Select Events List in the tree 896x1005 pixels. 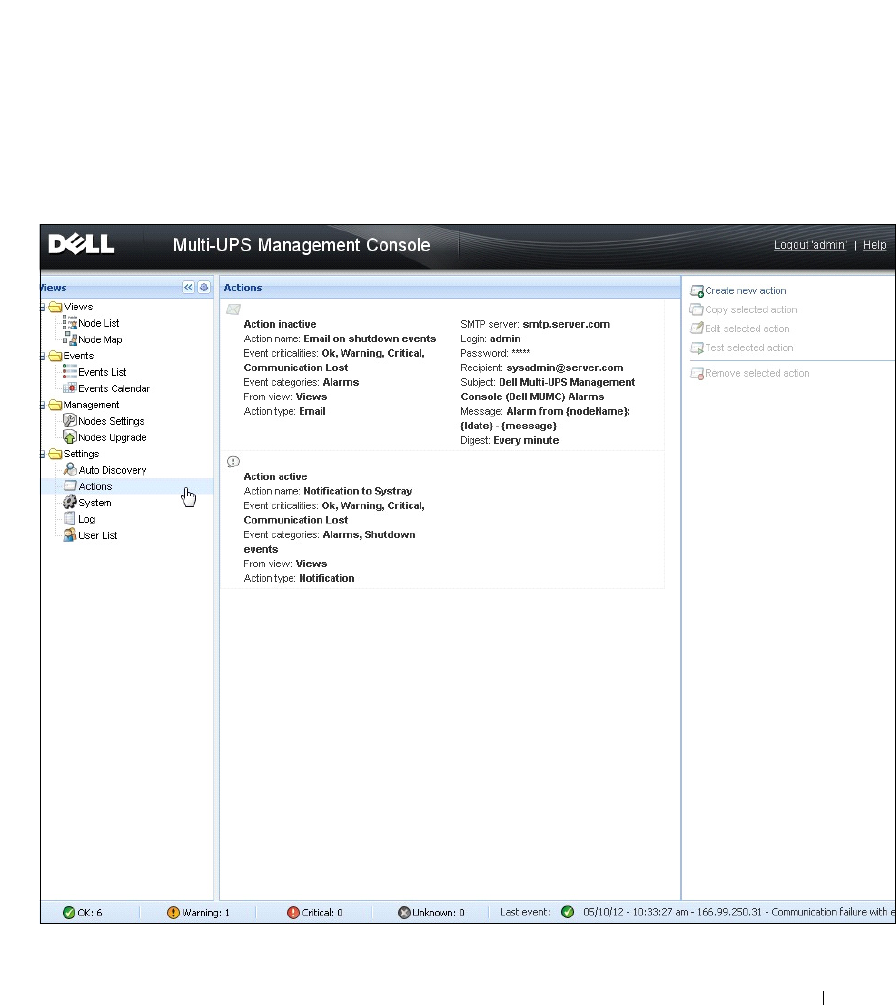click(102, 372)
